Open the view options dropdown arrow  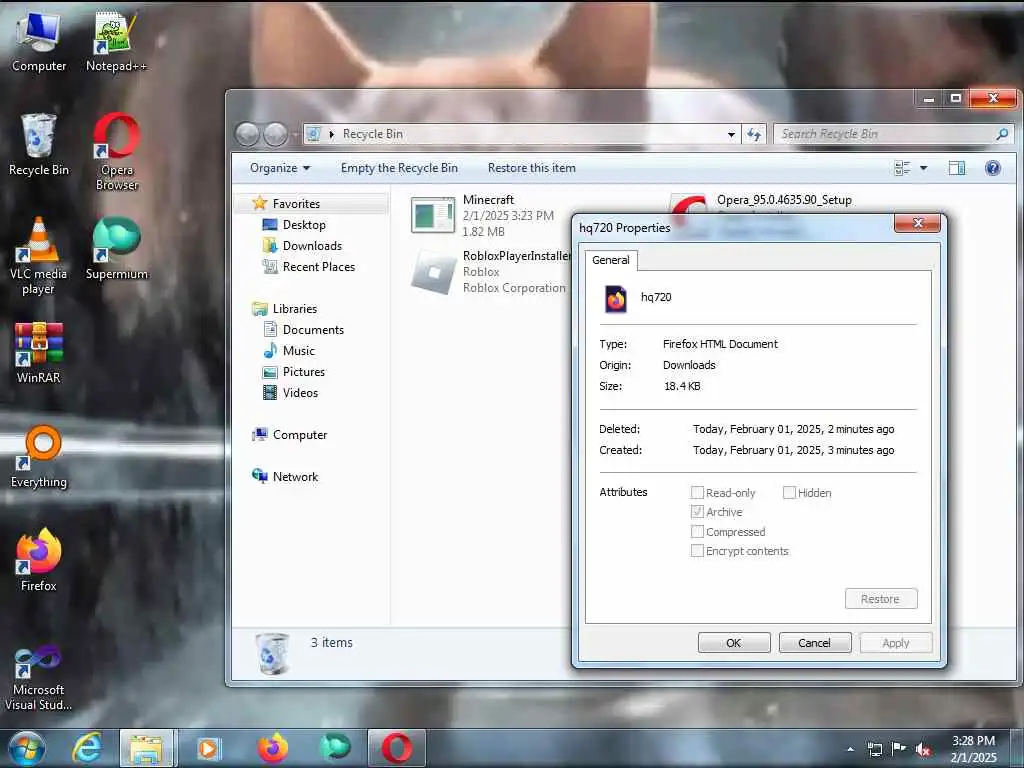923,168
